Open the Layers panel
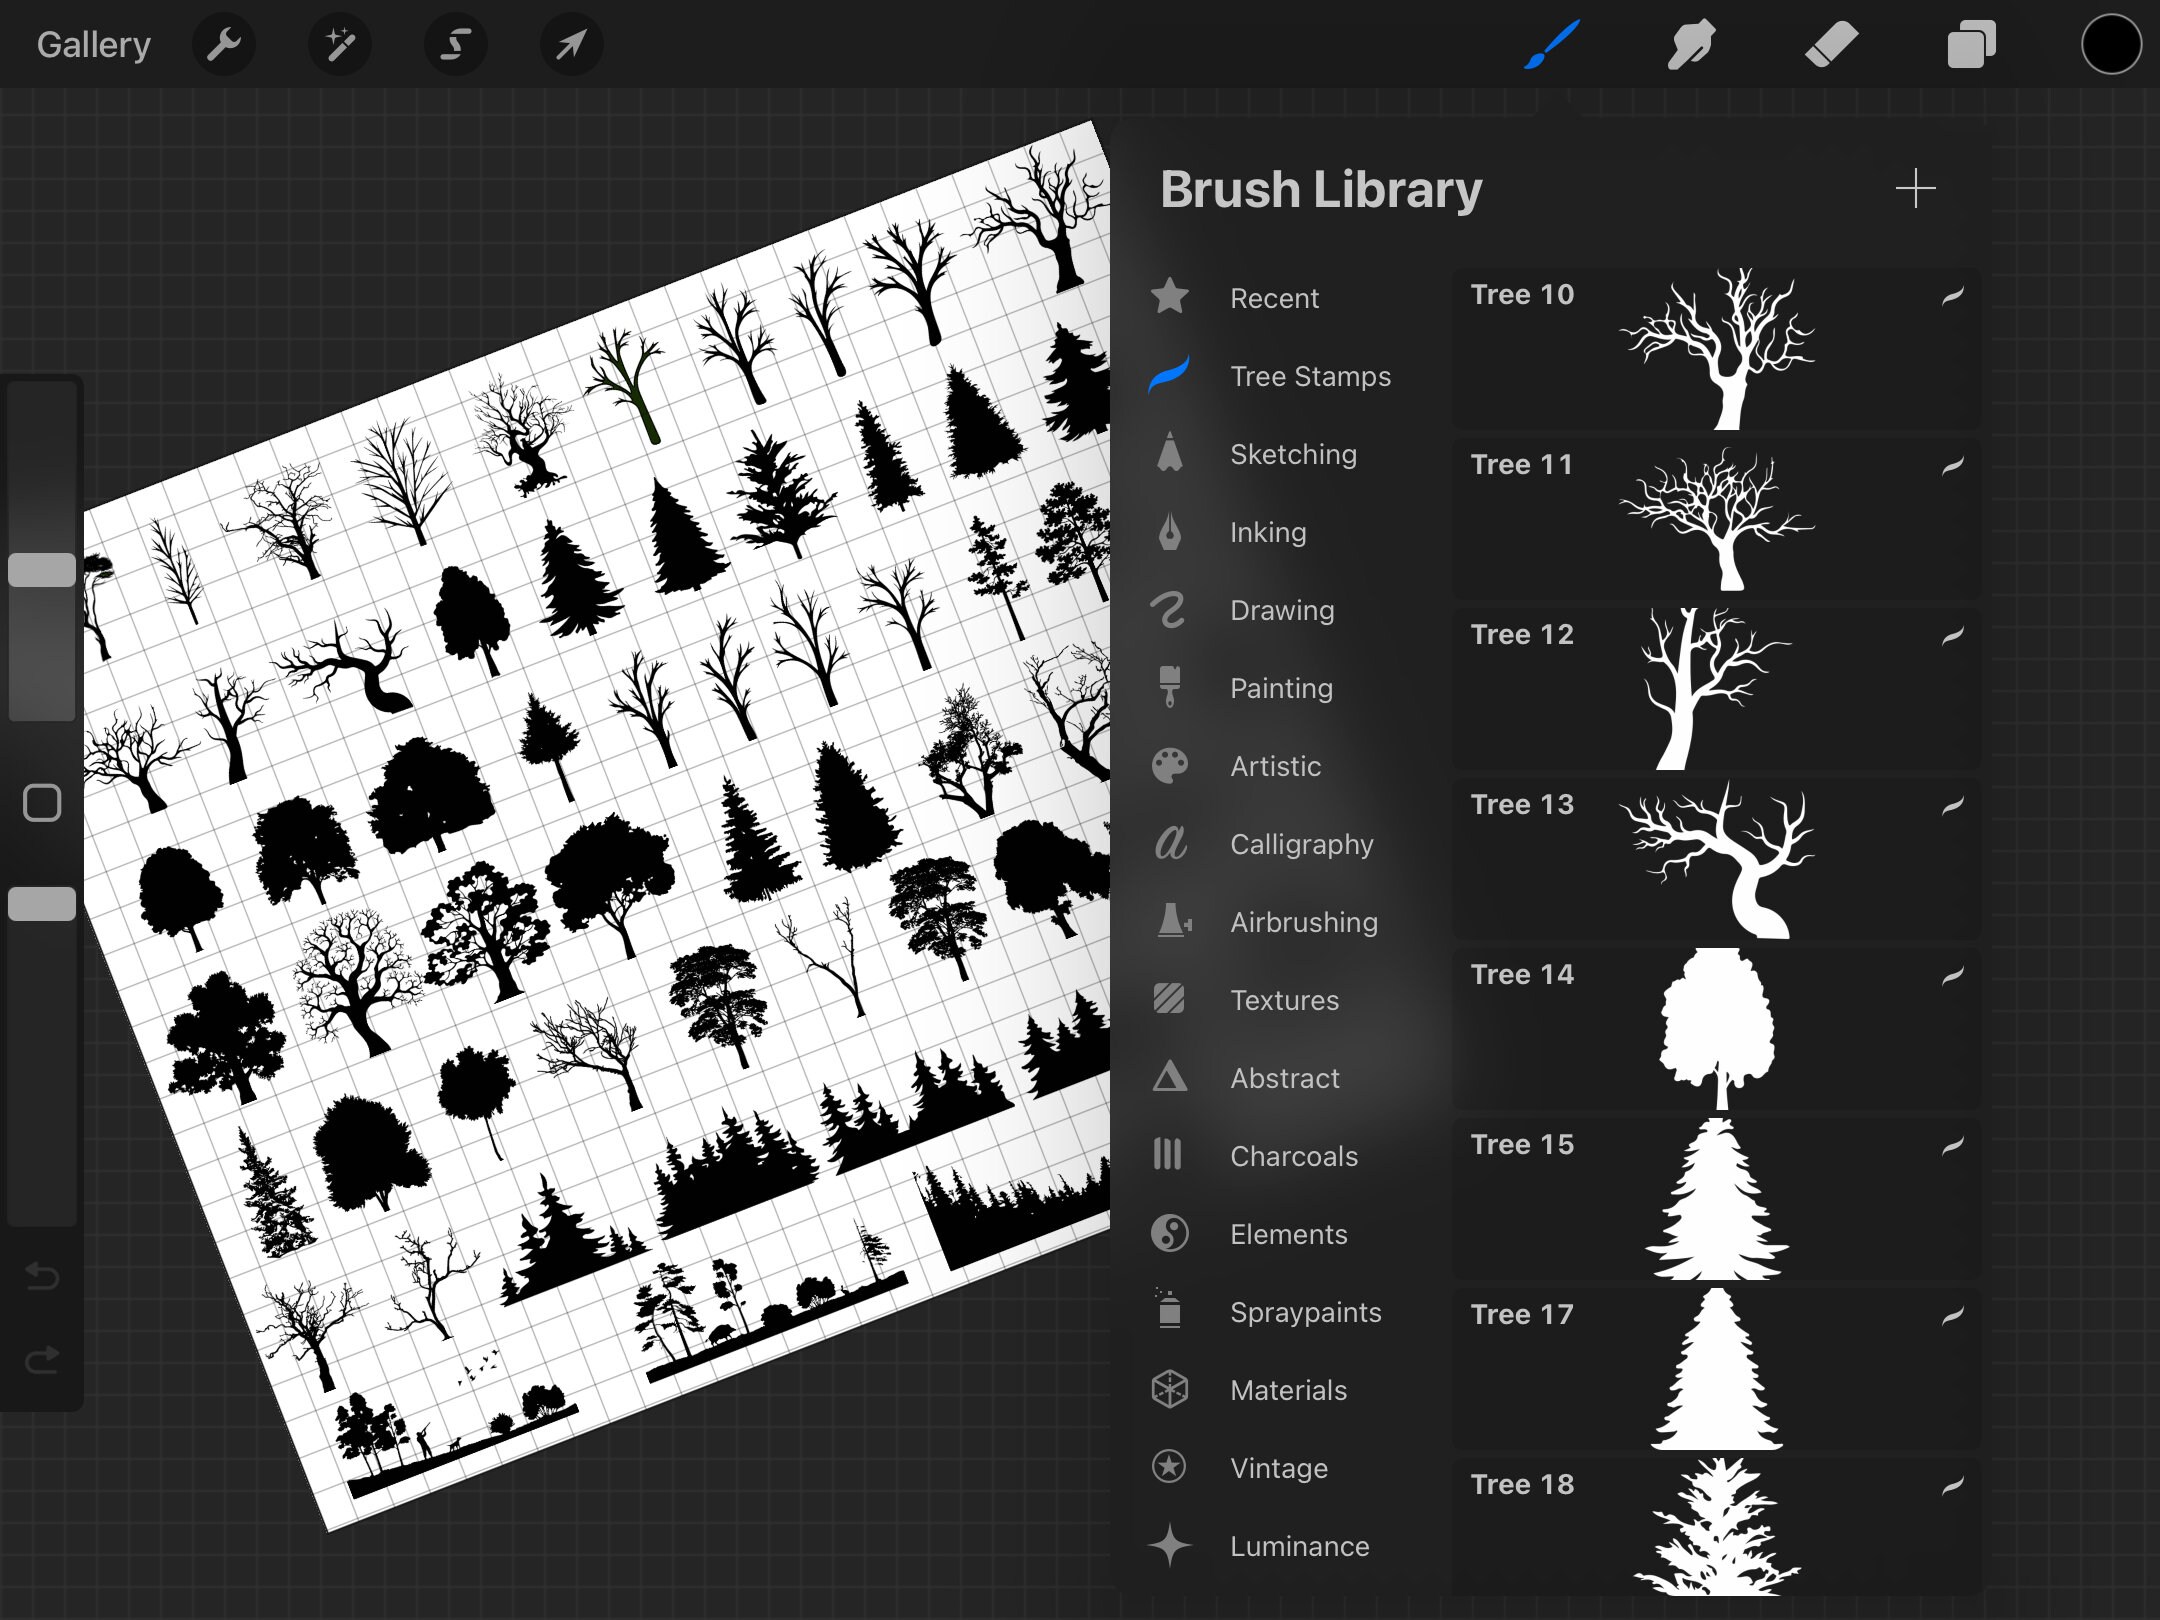The height and width of the screenshot is (1620, 2160). 1970,44
